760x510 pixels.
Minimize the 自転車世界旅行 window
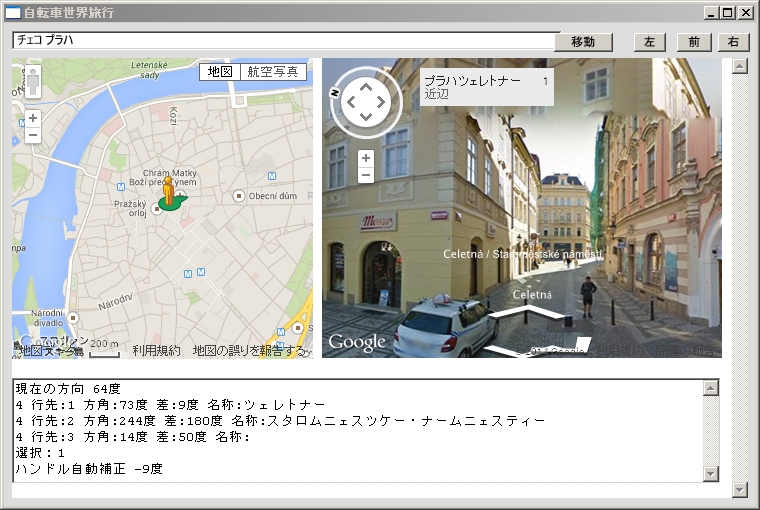click(x=711, y=13)
